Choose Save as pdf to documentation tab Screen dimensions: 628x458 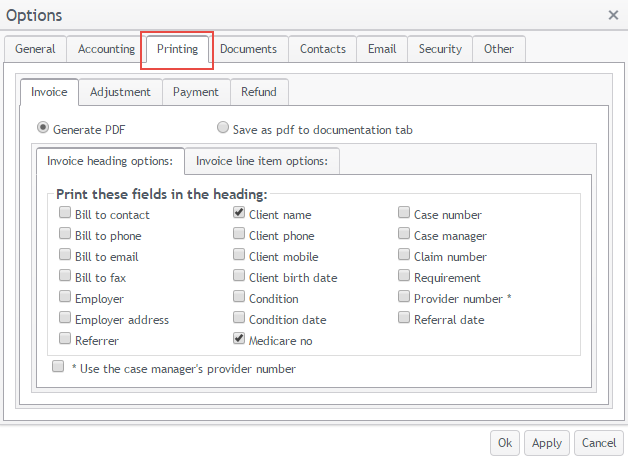click(x=223, y=128)
